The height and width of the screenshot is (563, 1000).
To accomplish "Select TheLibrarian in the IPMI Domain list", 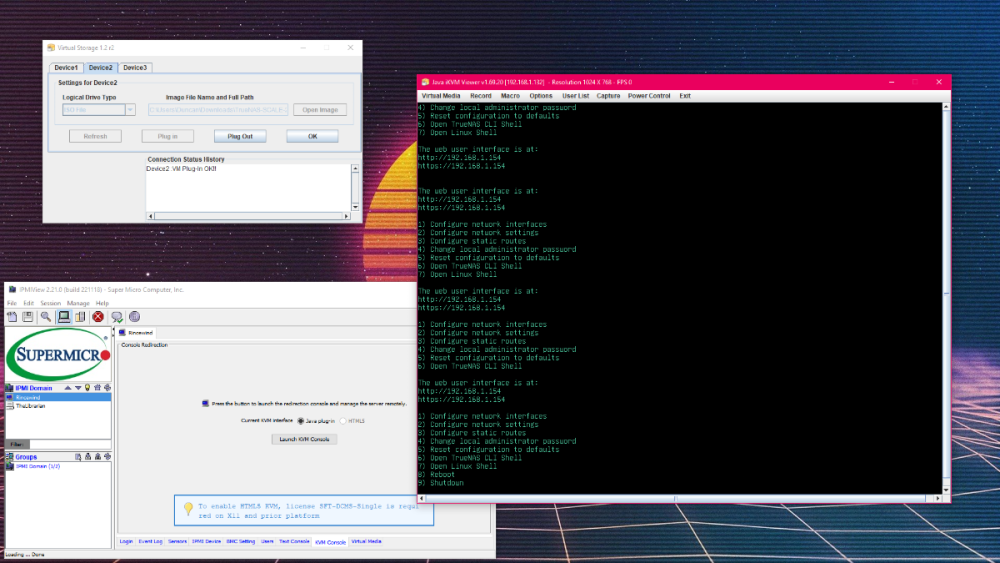I will tap(31, 406).
